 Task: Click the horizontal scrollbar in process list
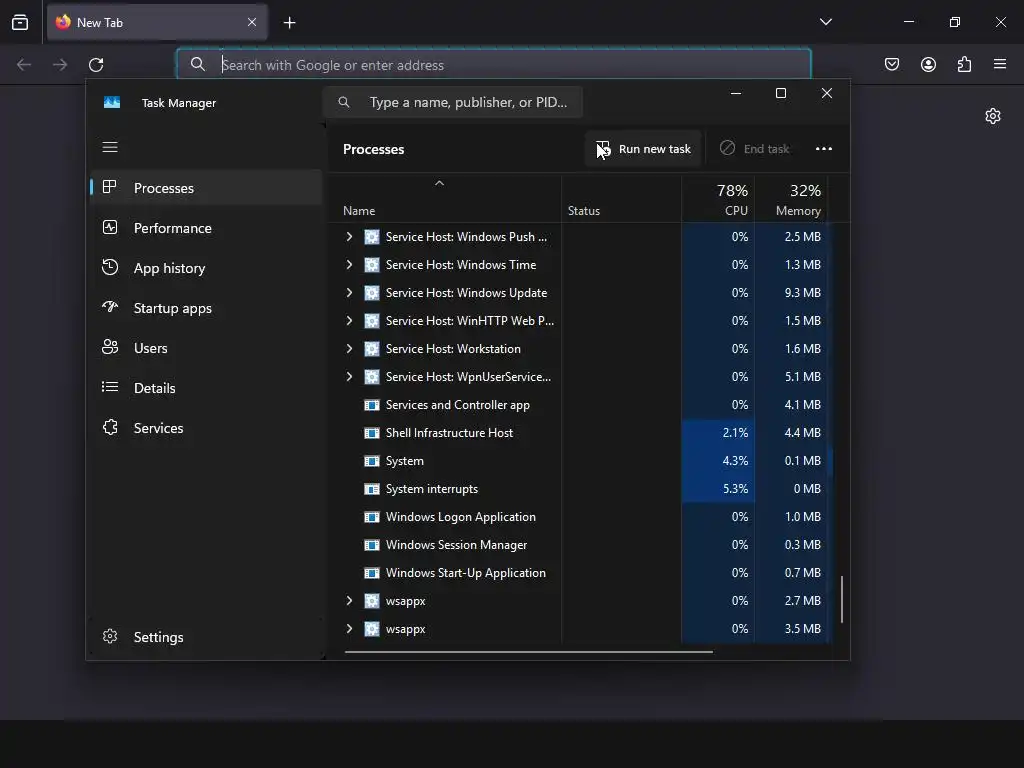point(529,651)
